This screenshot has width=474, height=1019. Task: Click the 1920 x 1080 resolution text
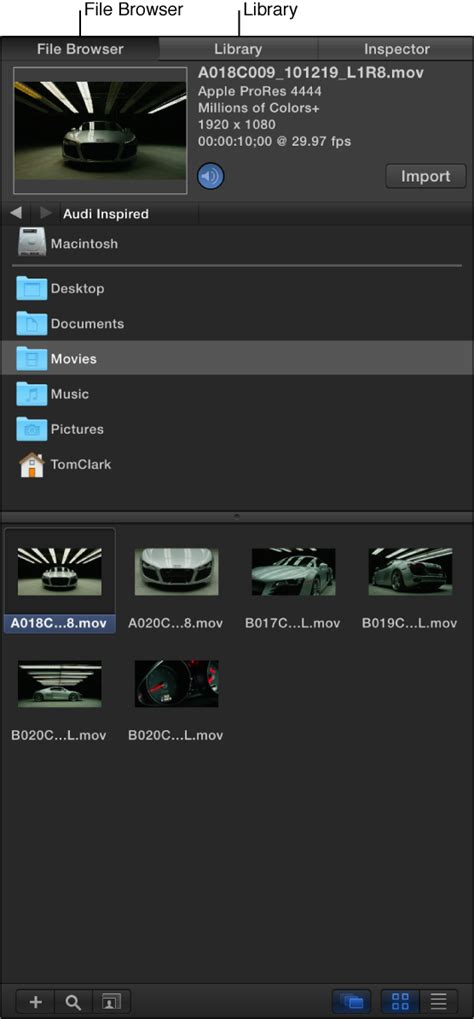pyautogui.click(x=237, y=124)
